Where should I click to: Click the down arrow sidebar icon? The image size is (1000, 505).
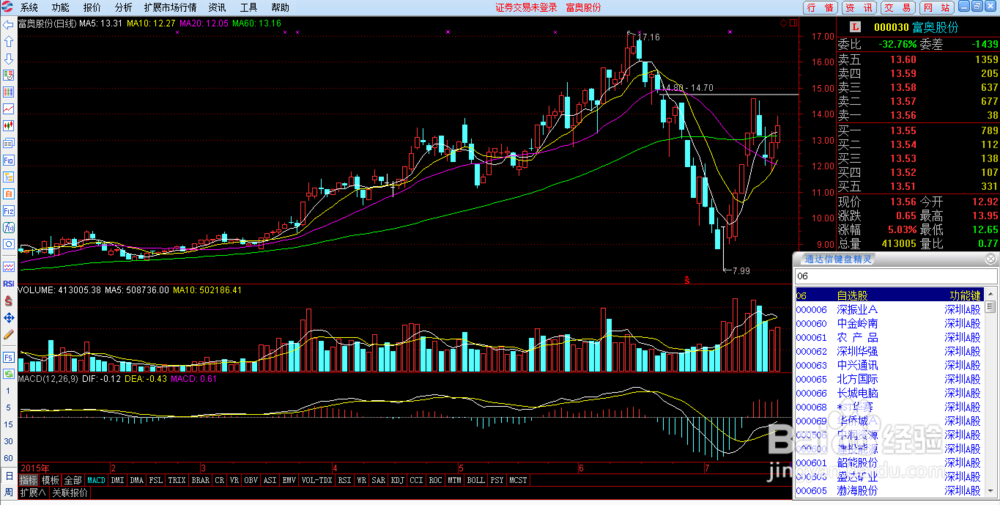coord(9,59)
